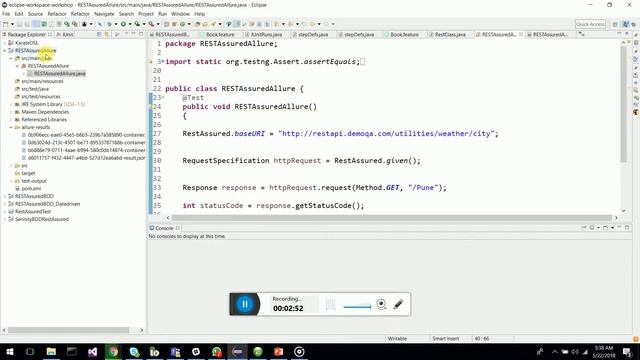
Task: Open the Navigate menu
Action: click(x=104, y=14)
